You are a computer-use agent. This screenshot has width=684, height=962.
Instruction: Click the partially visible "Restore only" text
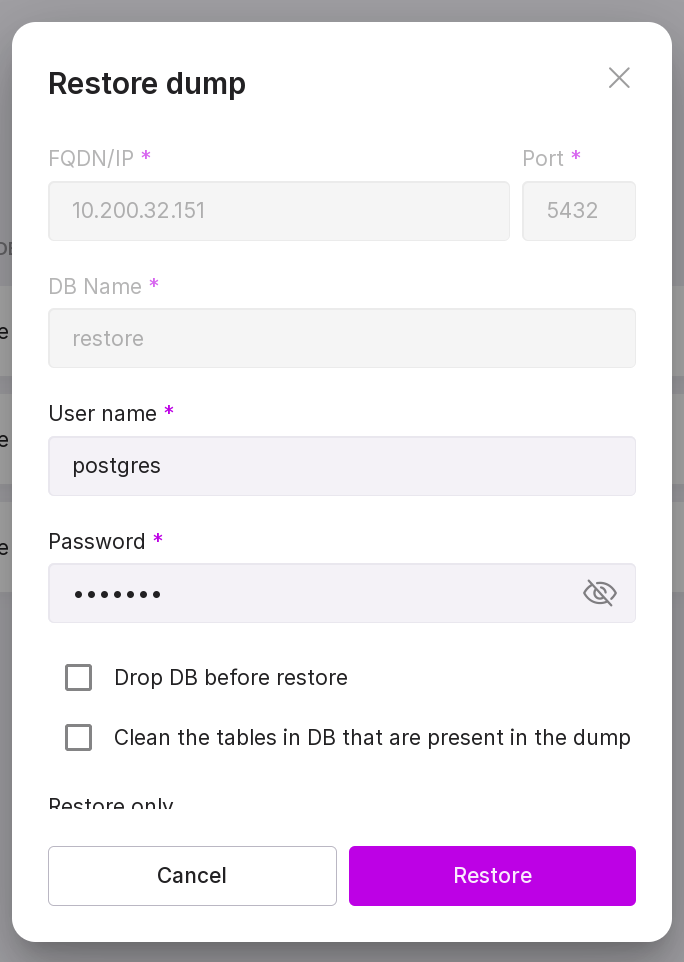pyautogui.click(x=111, y=806)
